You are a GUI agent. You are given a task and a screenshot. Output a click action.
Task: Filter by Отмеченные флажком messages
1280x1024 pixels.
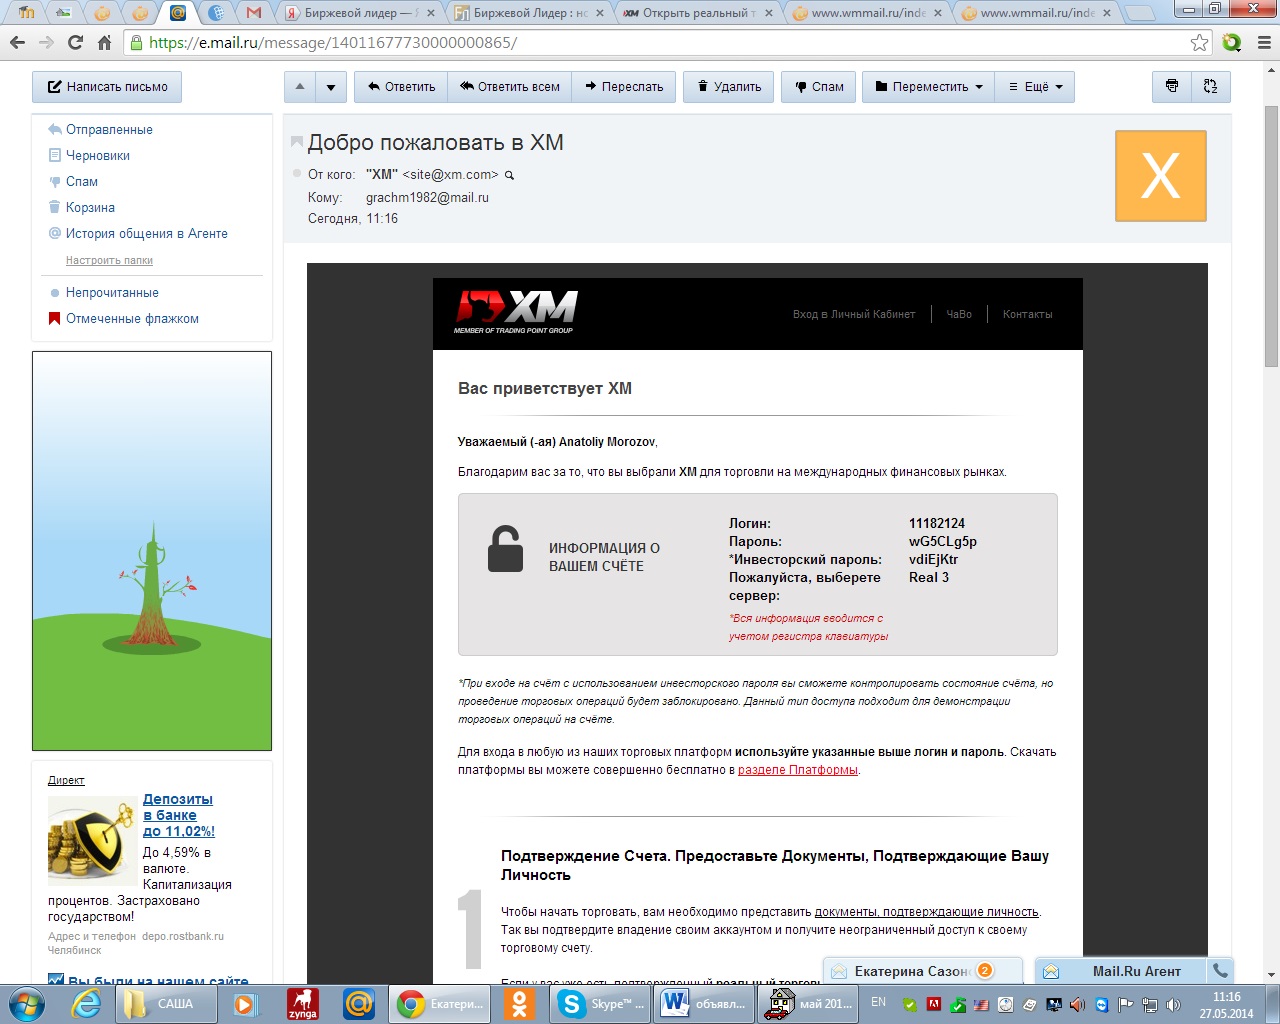click(x=132, y=319)
